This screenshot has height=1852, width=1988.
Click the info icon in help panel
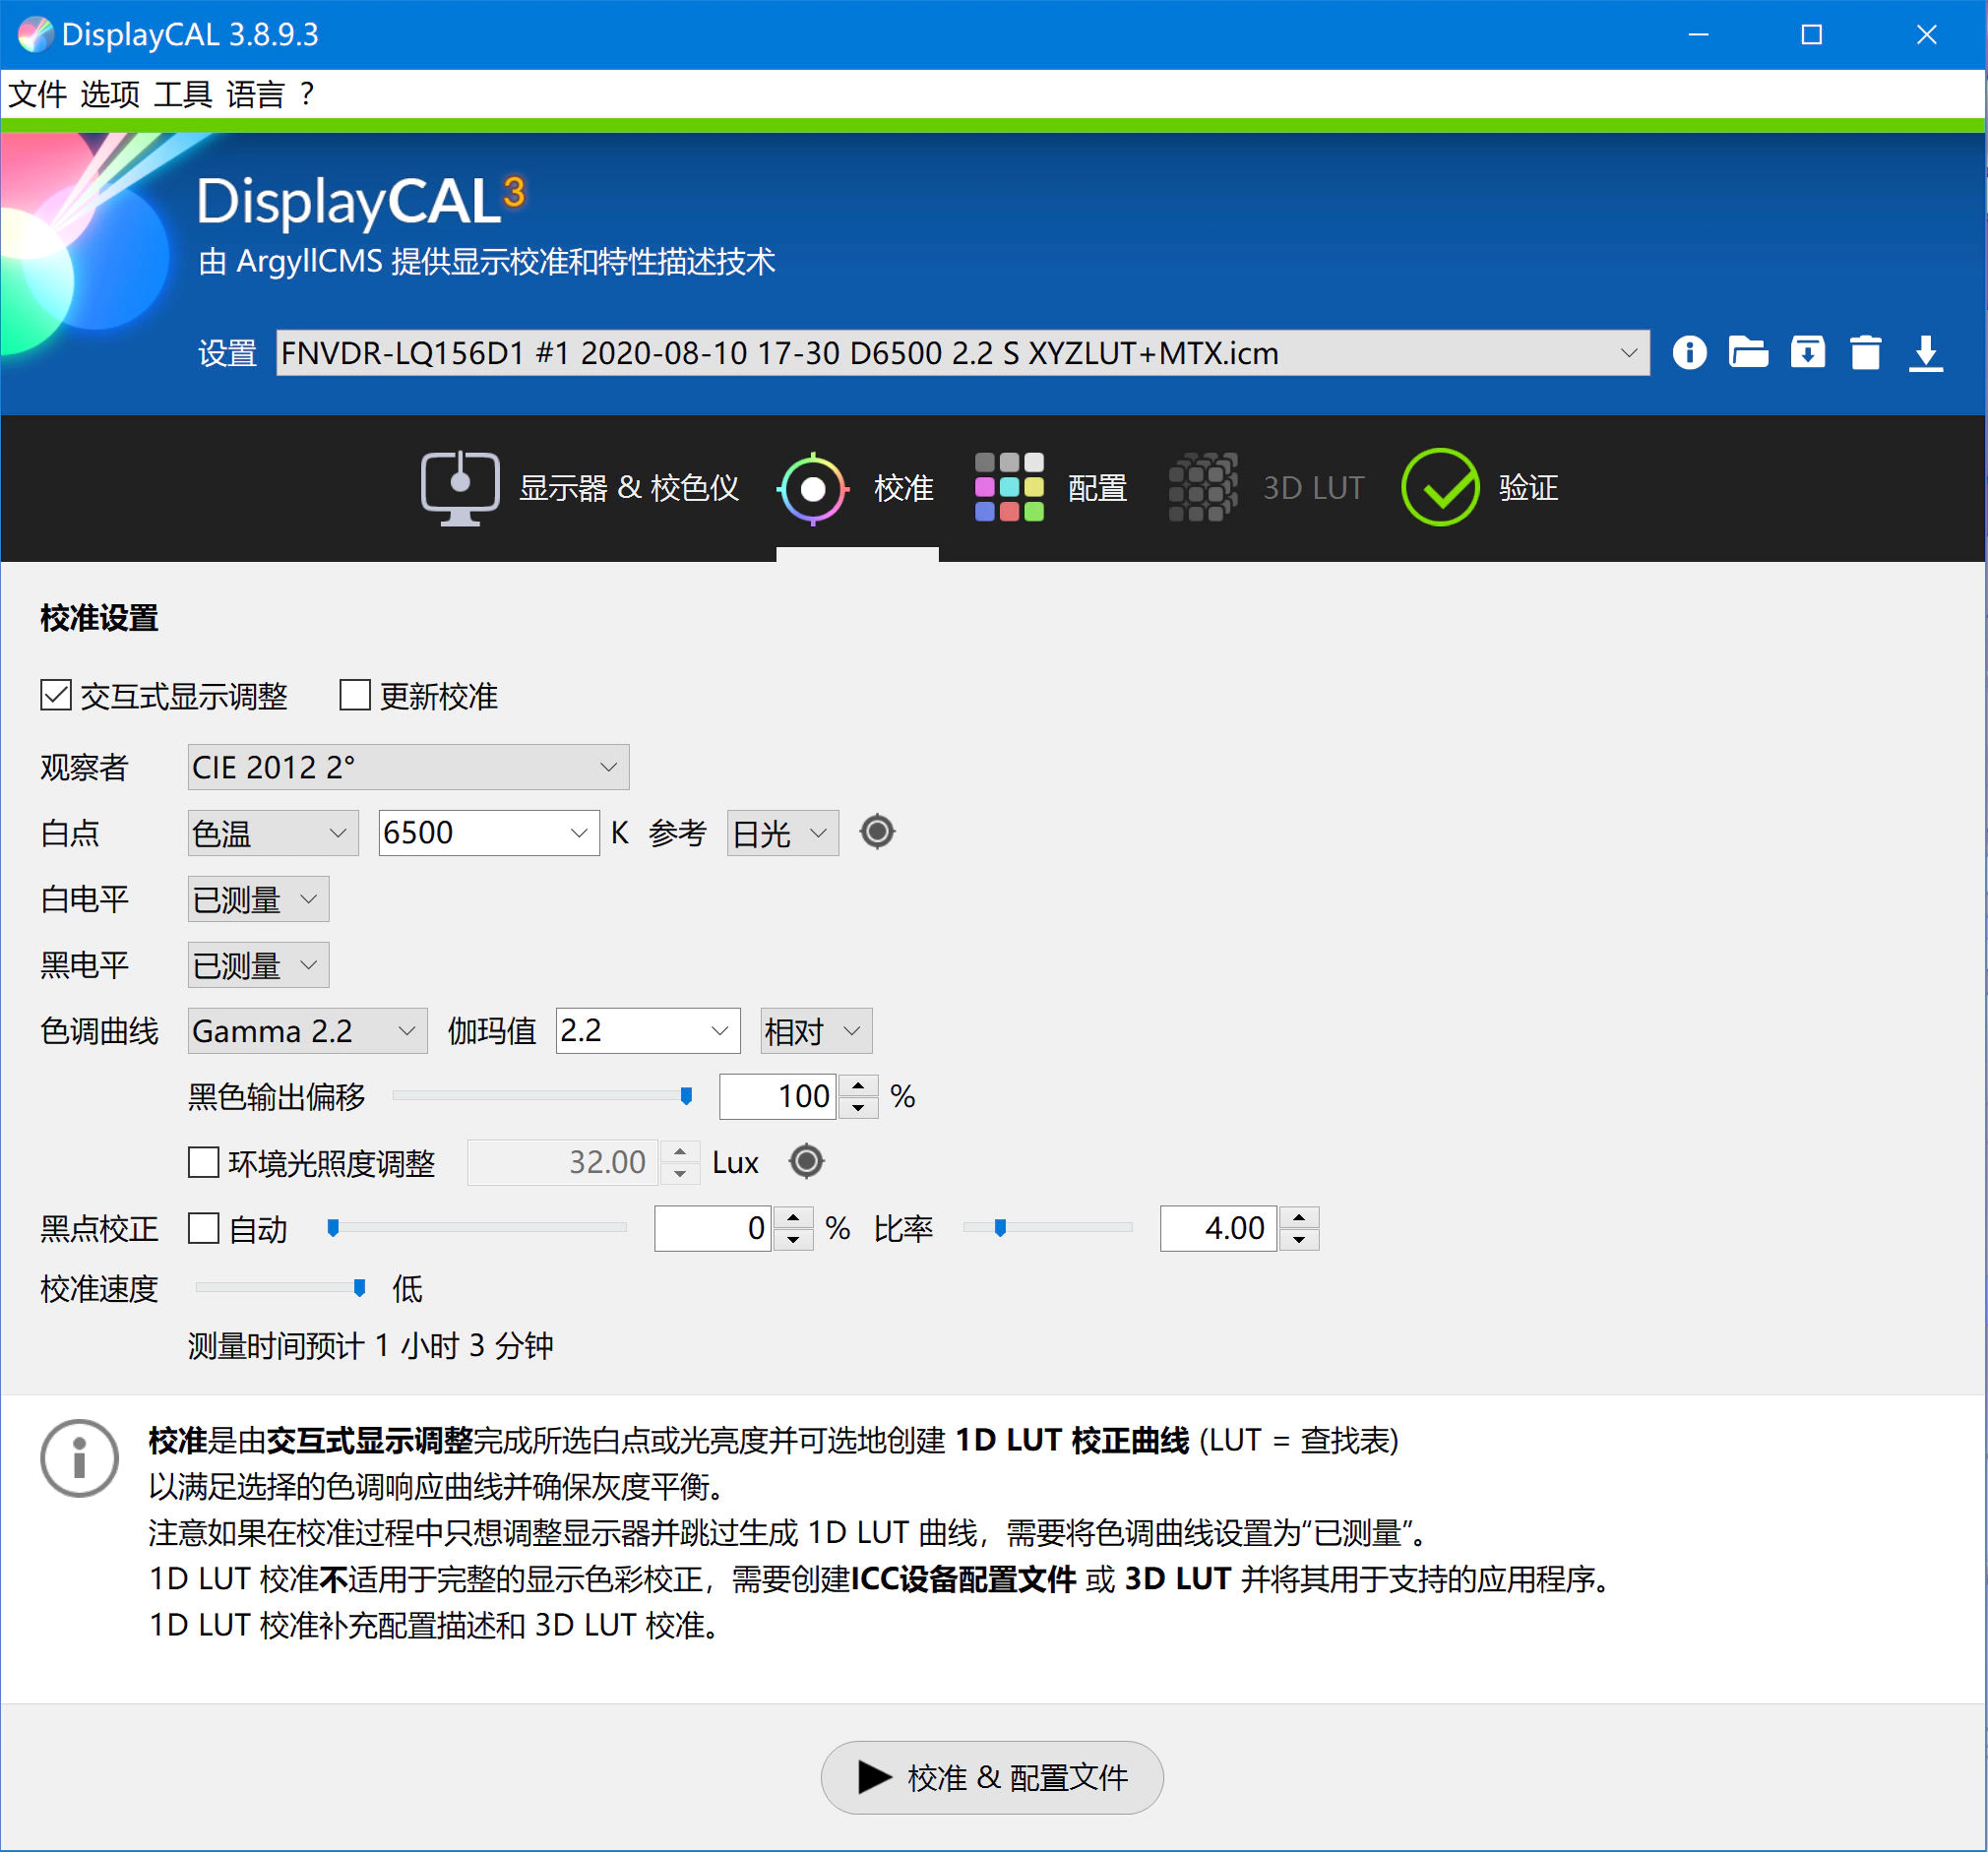[x=80, y=1458]
